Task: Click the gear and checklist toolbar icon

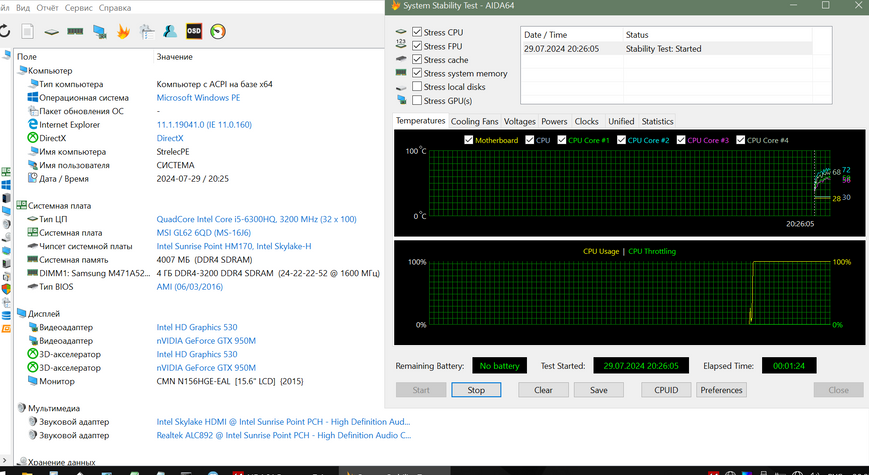Action: tap(147, 32)
